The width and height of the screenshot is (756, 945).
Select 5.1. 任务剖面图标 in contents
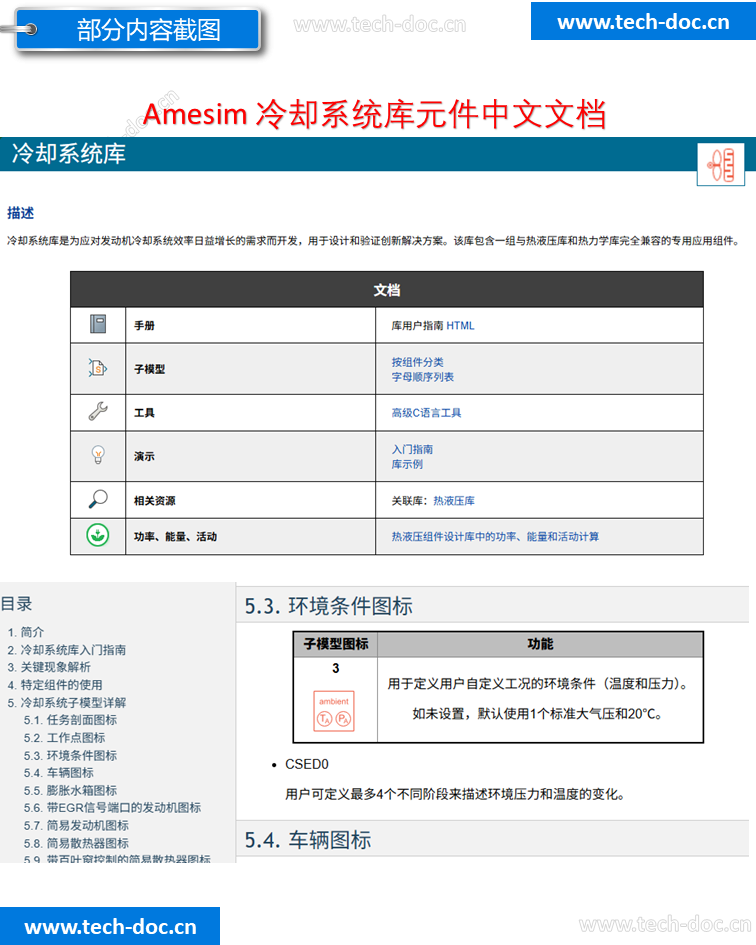(x=71, y=720)
